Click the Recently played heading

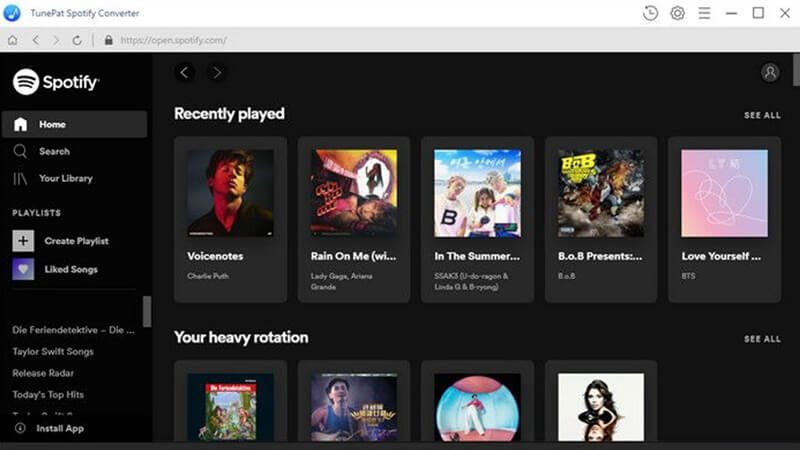[x=230, y=113]
